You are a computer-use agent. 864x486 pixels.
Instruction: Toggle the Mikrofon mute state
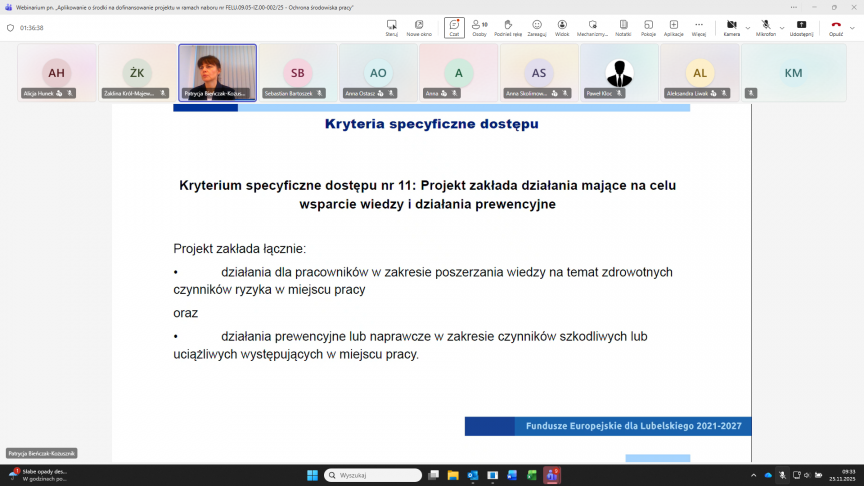click(766, 27)
